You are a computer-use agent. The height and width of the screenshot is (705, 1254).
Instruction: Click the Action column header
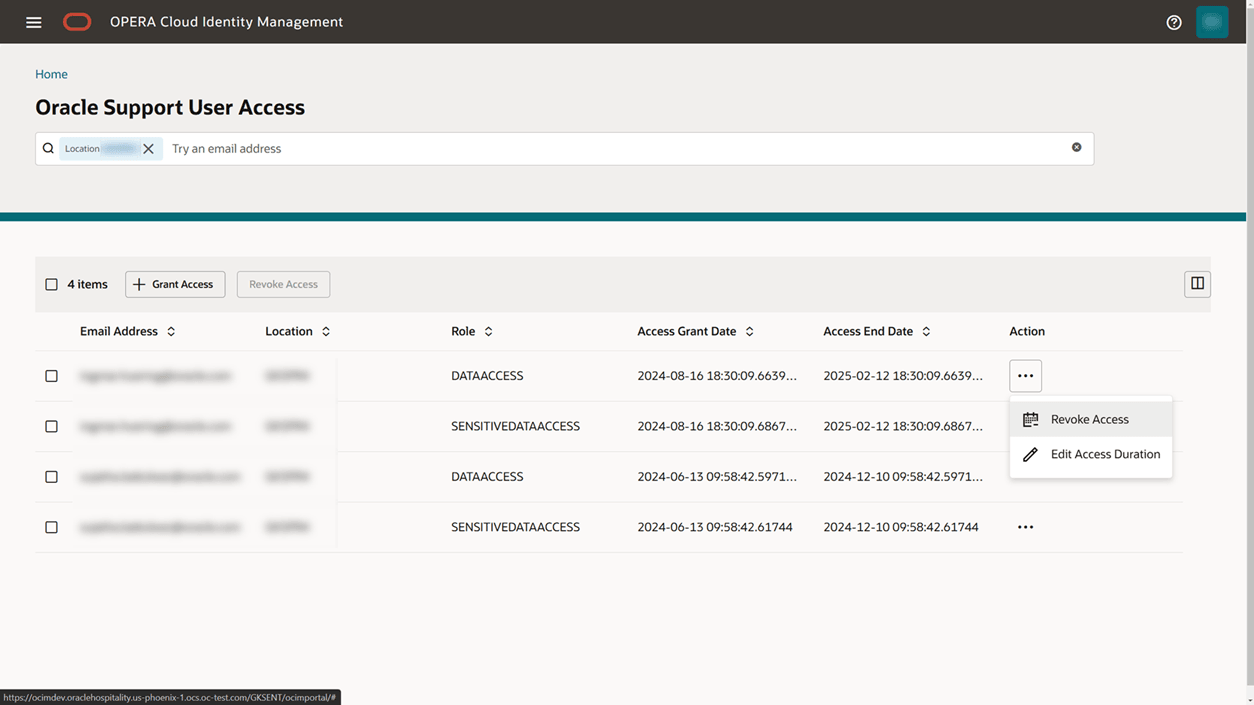[x=1027, y=331]
